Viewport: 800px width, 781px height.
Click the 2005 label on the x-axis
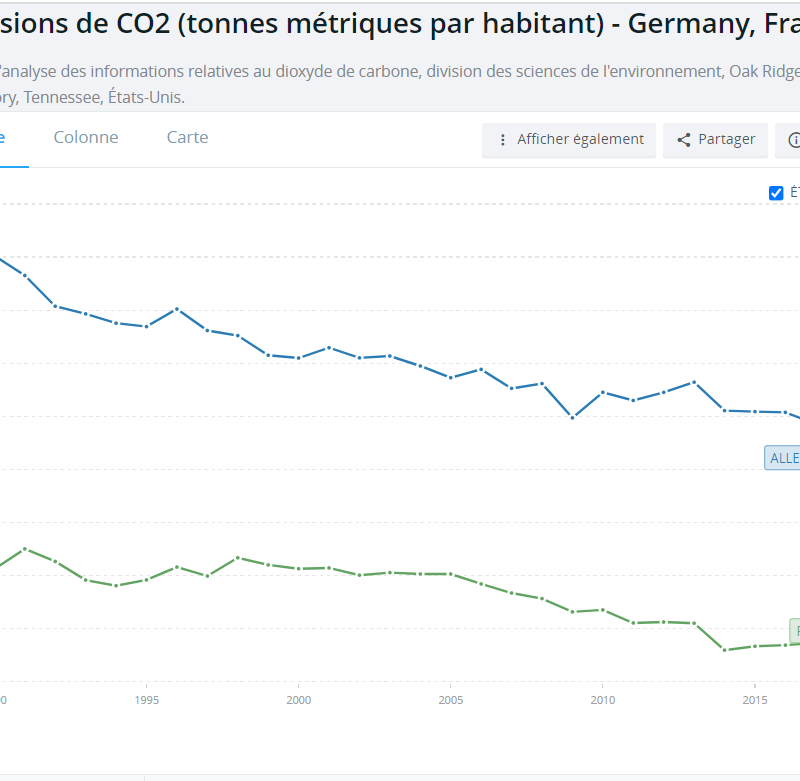[x=451, y=700]
